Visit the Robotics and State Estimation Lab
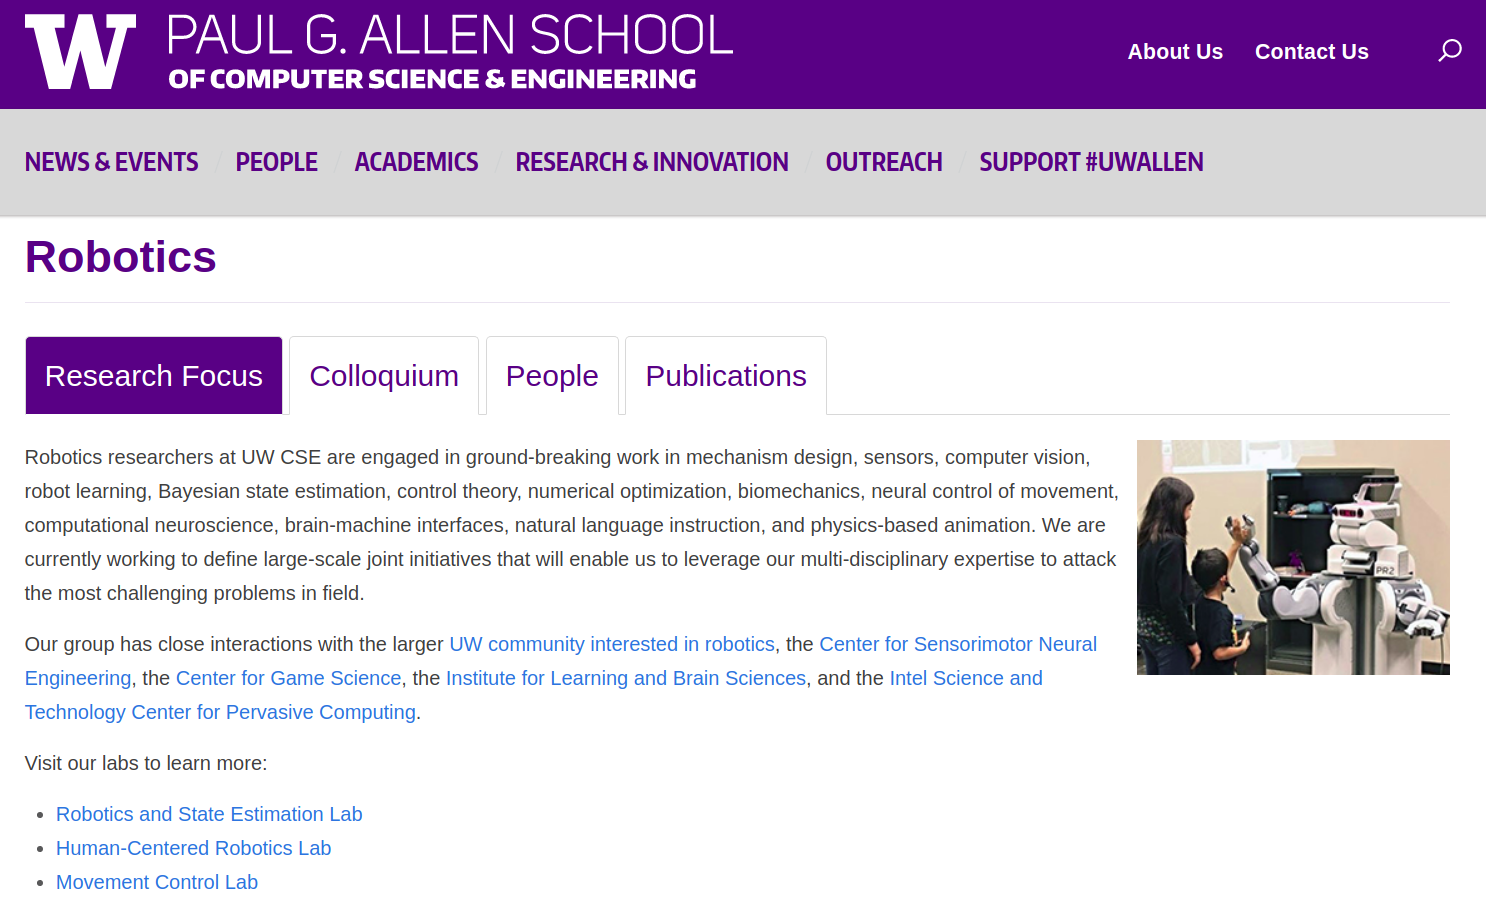The image size is (1486, 903). (x=209, y=815)
